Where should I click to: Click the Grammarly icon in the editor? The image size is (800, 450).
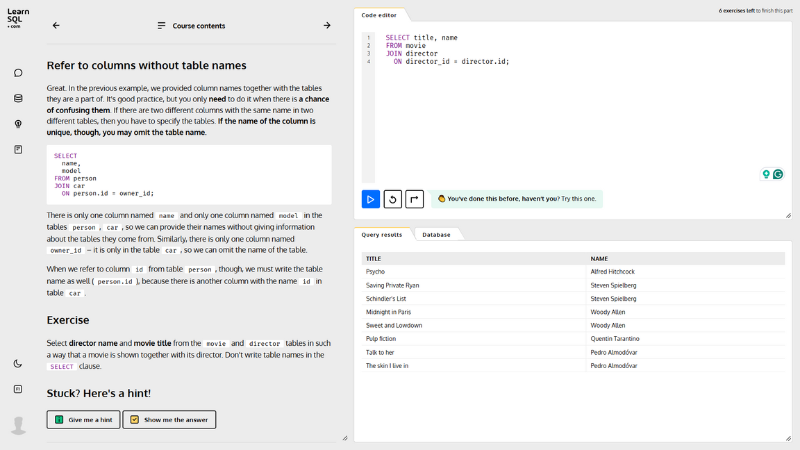tap(778, 174)
